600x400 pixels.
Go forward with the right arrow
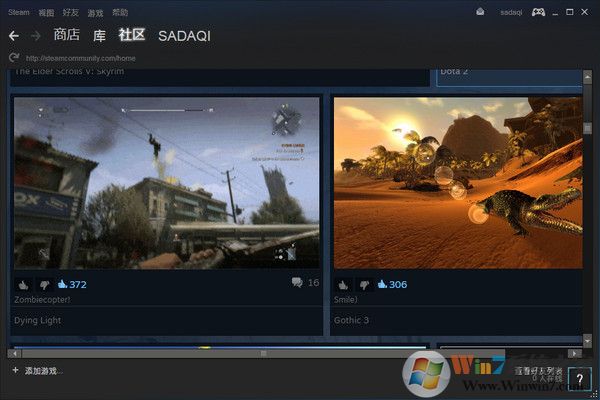[x=36, y=36]
